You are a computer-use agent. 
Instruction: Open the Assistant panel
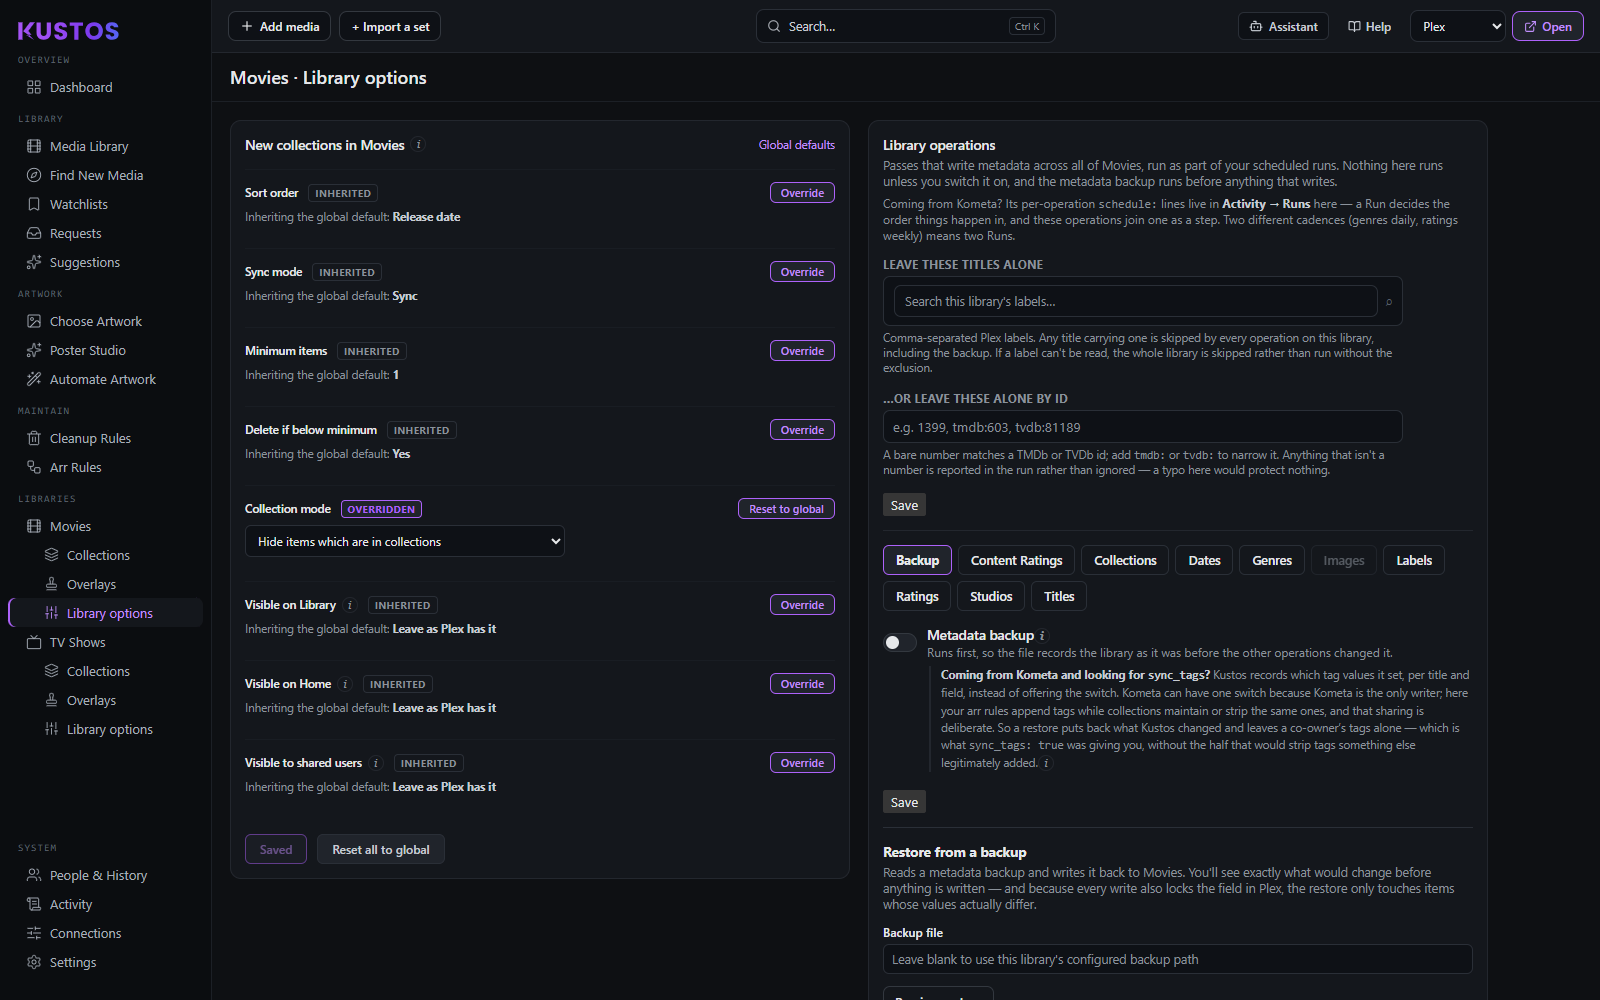click(1283, 27)
